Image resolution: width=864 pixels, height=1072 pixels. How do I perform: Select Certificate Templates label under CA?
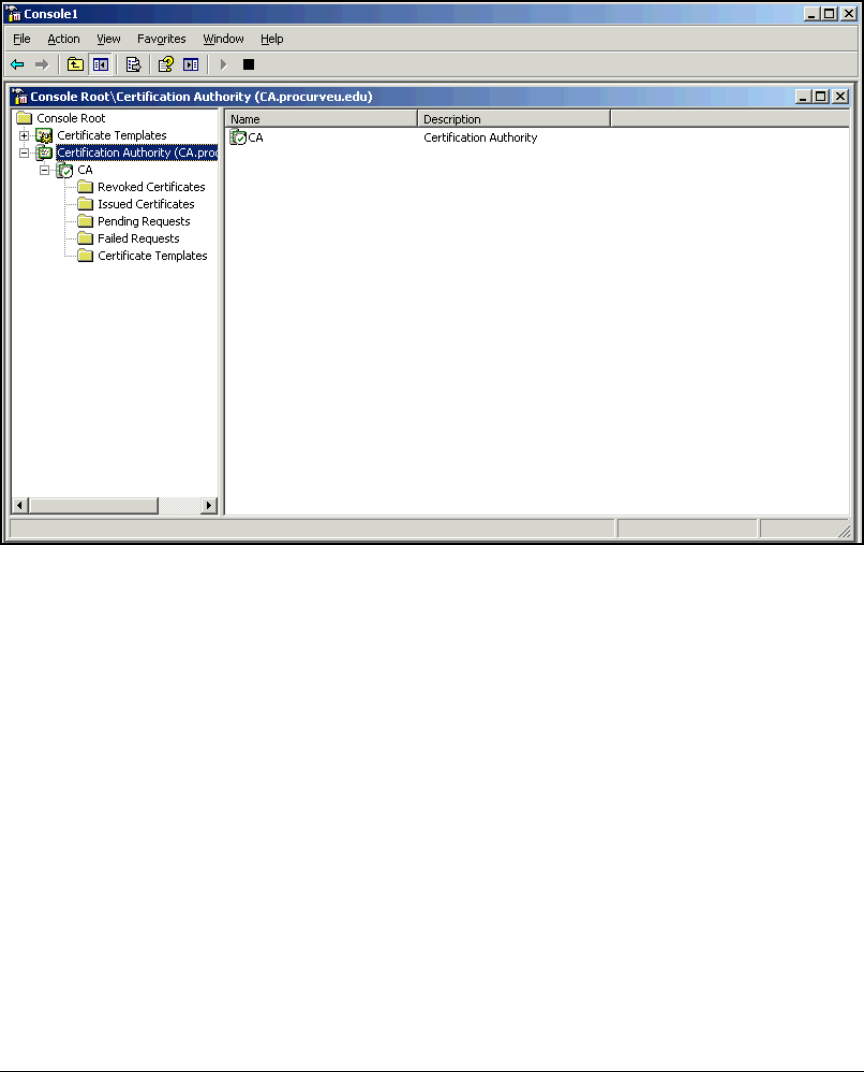pyautogui.click(x=152, y=255)
